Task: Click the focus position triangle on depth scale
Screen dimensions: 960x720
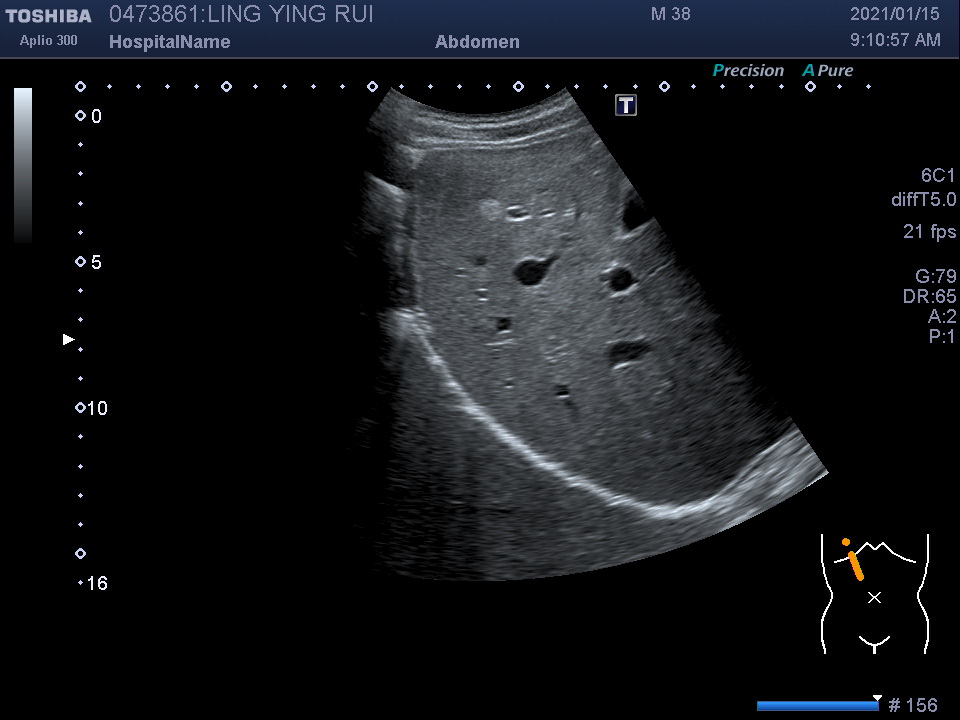Action: pyautogui.click(x=69, y=340)
